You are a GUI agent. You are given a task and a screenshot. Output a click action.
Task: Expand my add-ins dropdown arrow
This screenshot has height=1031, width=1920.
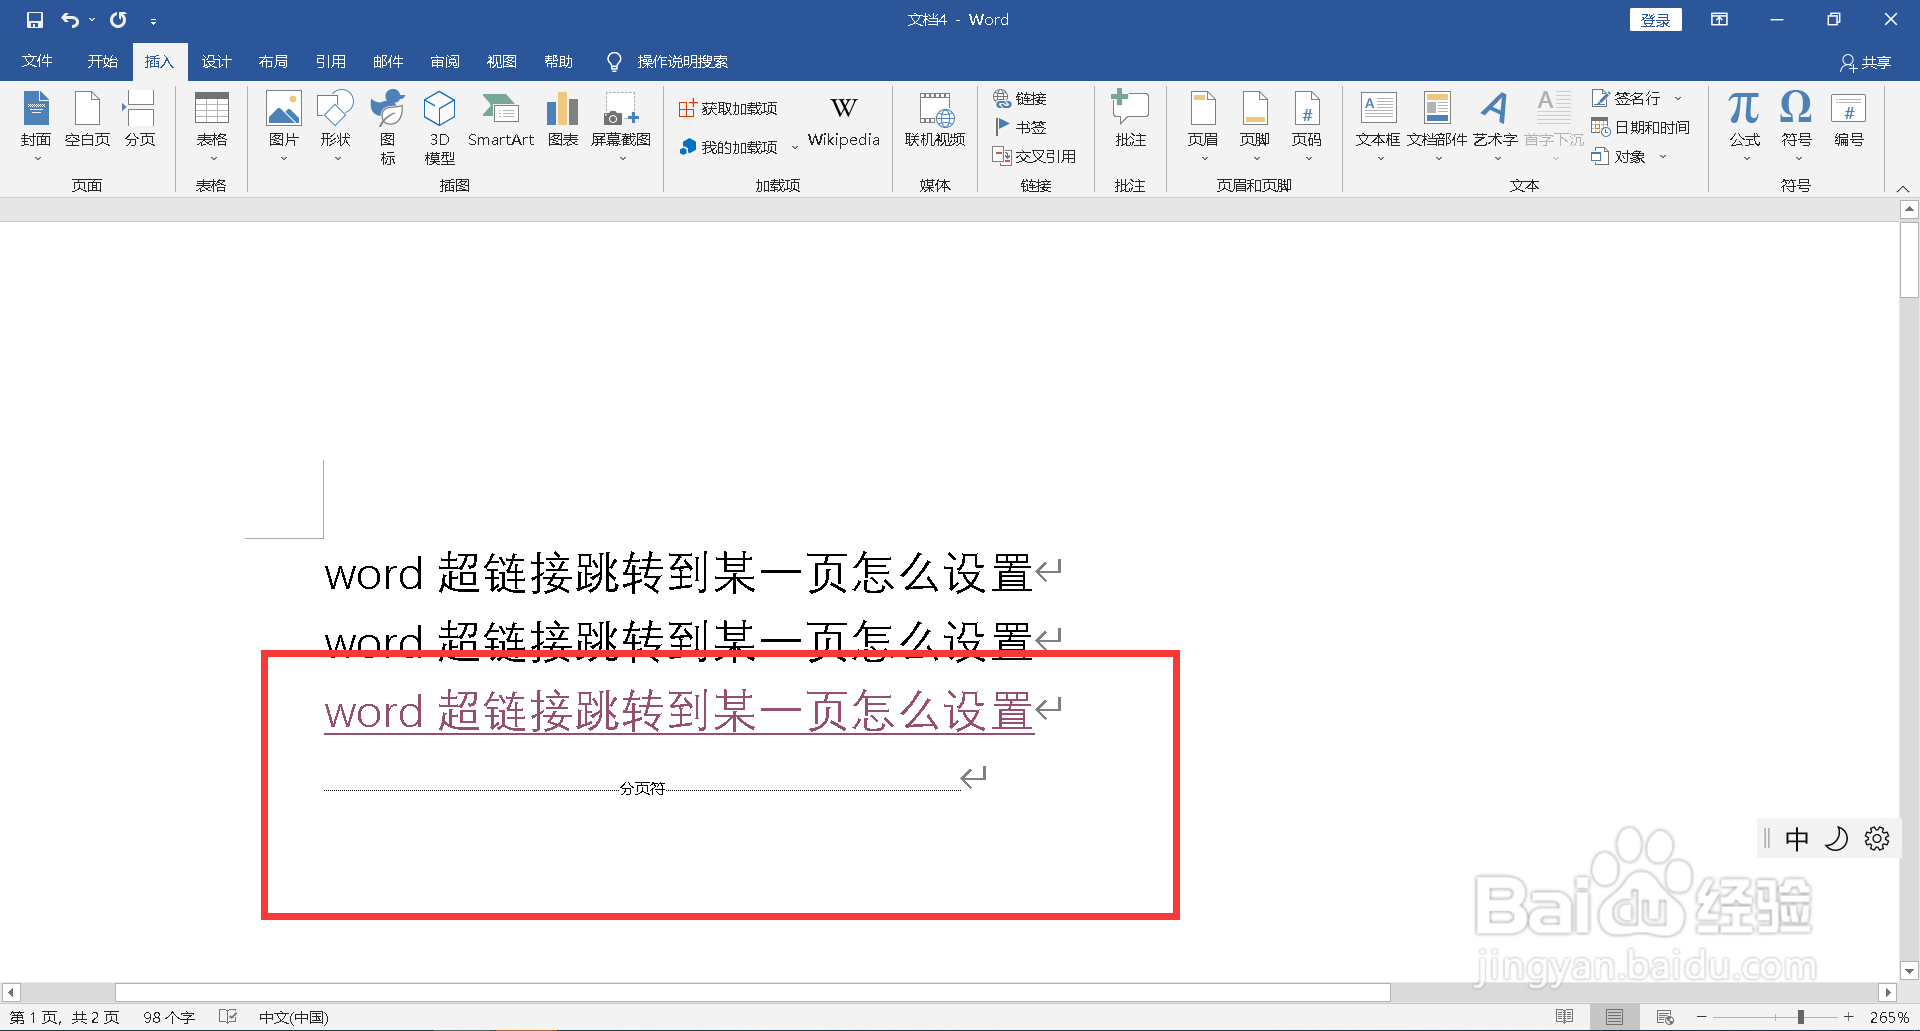[795, 147]
